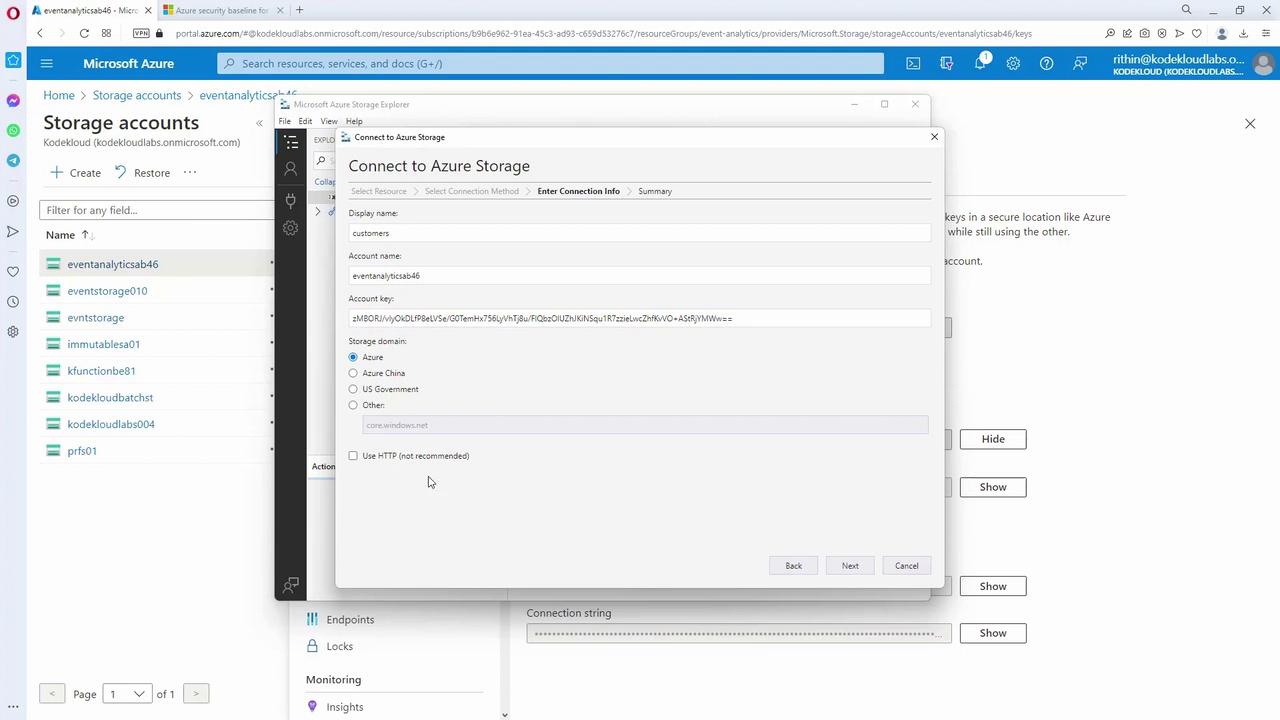This screenshot has width=1280, height=720.
Task: Expand tree node in Storage Explorer
Action: pyautogui.click(x=318, y=212)
